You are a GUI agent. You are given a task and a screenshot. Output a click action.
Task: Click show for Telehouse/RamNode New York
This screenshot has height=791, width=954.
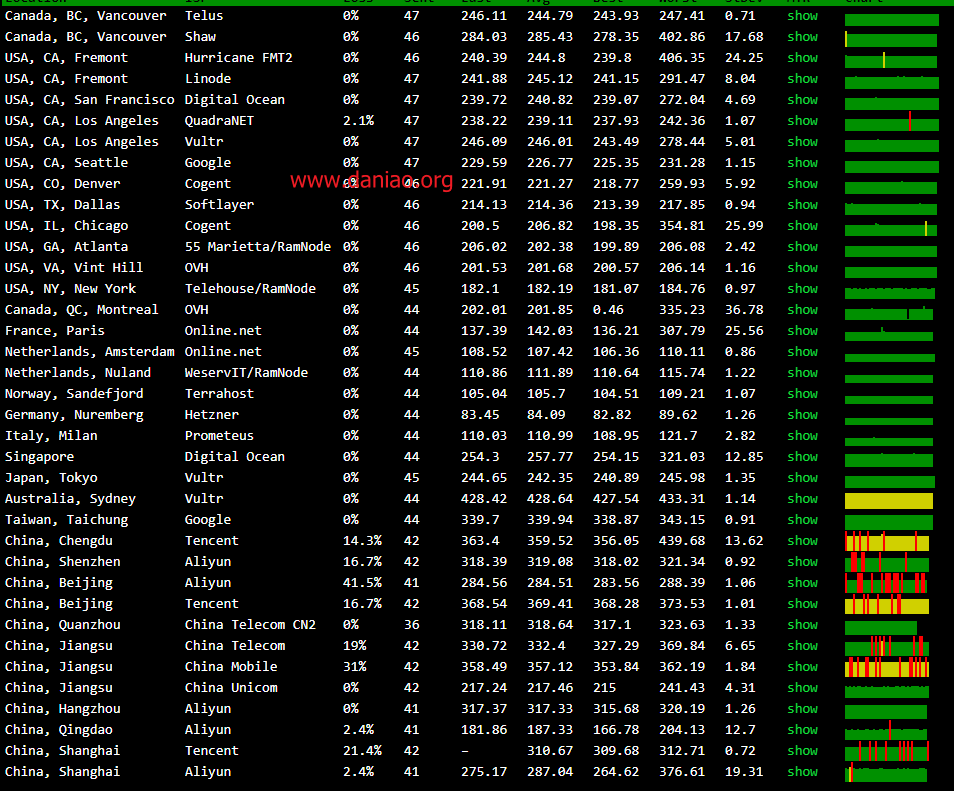(x=803, y=288)
